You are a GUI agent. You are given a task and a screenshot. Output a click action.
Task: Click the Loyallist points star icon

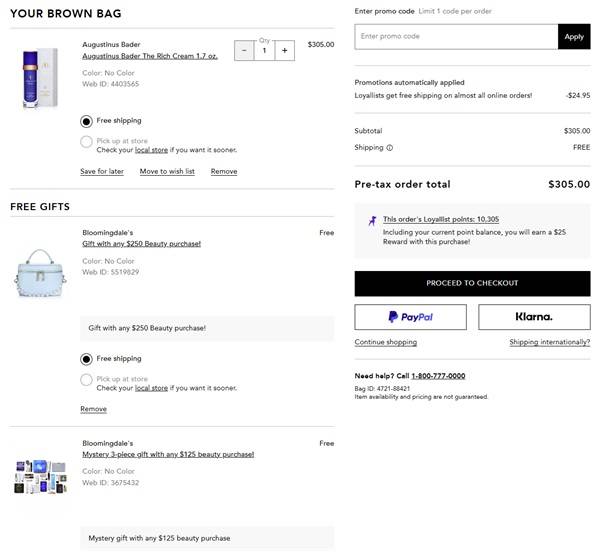(372, 220)
